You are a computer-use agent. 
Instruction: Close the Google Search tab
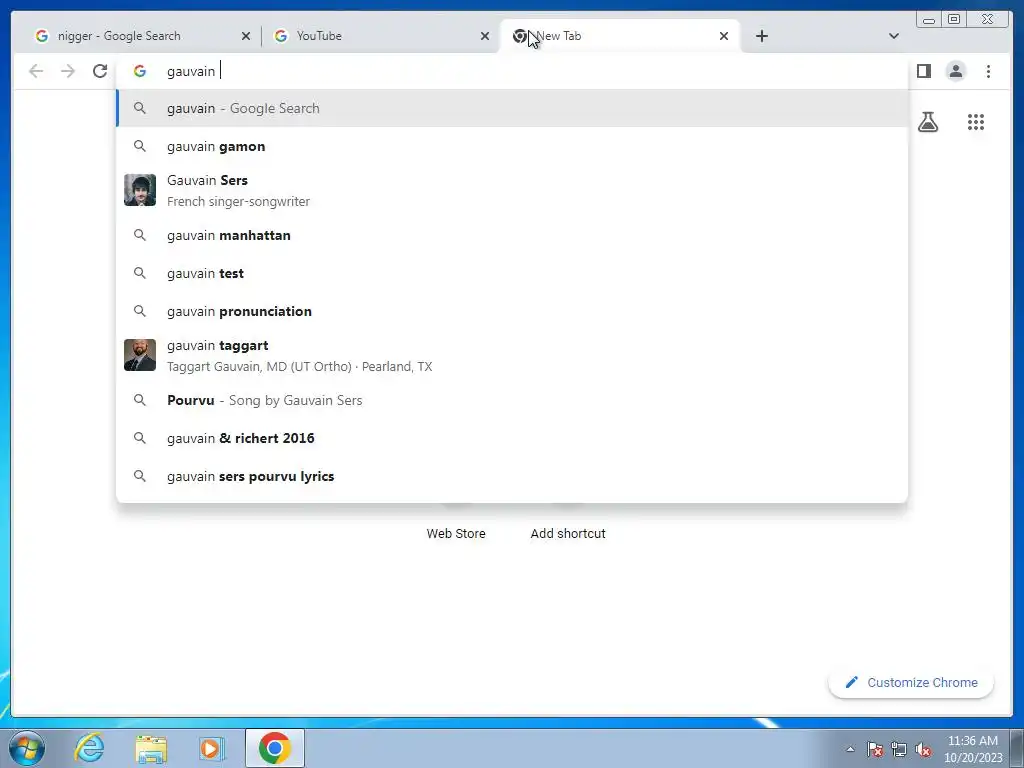tap(246, 36)
